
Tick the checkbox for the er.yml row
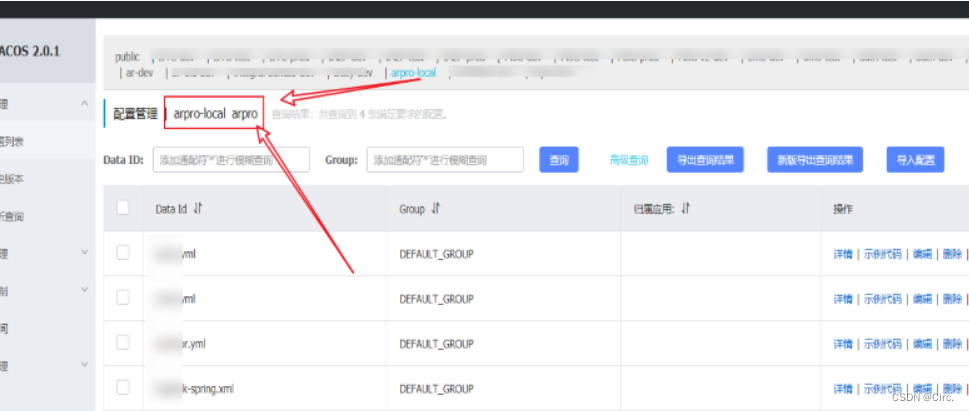(123, 343)
